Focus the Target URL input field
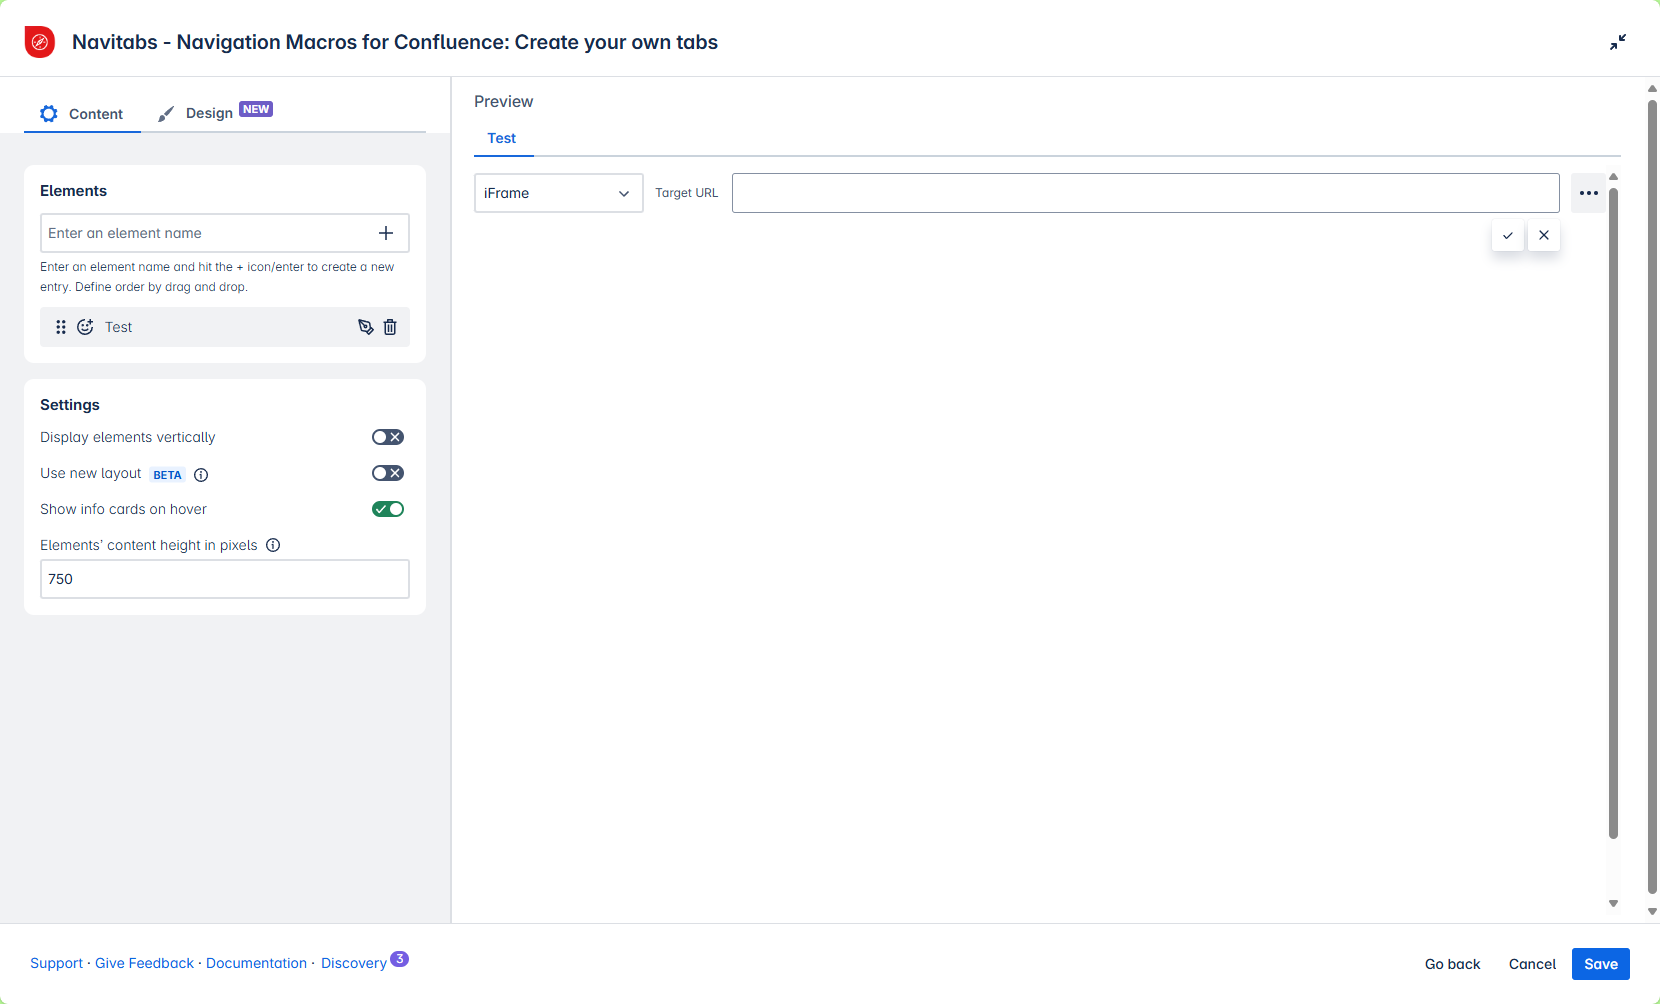Screen dimensions: 1660x1004 [x=1145, y=193]
